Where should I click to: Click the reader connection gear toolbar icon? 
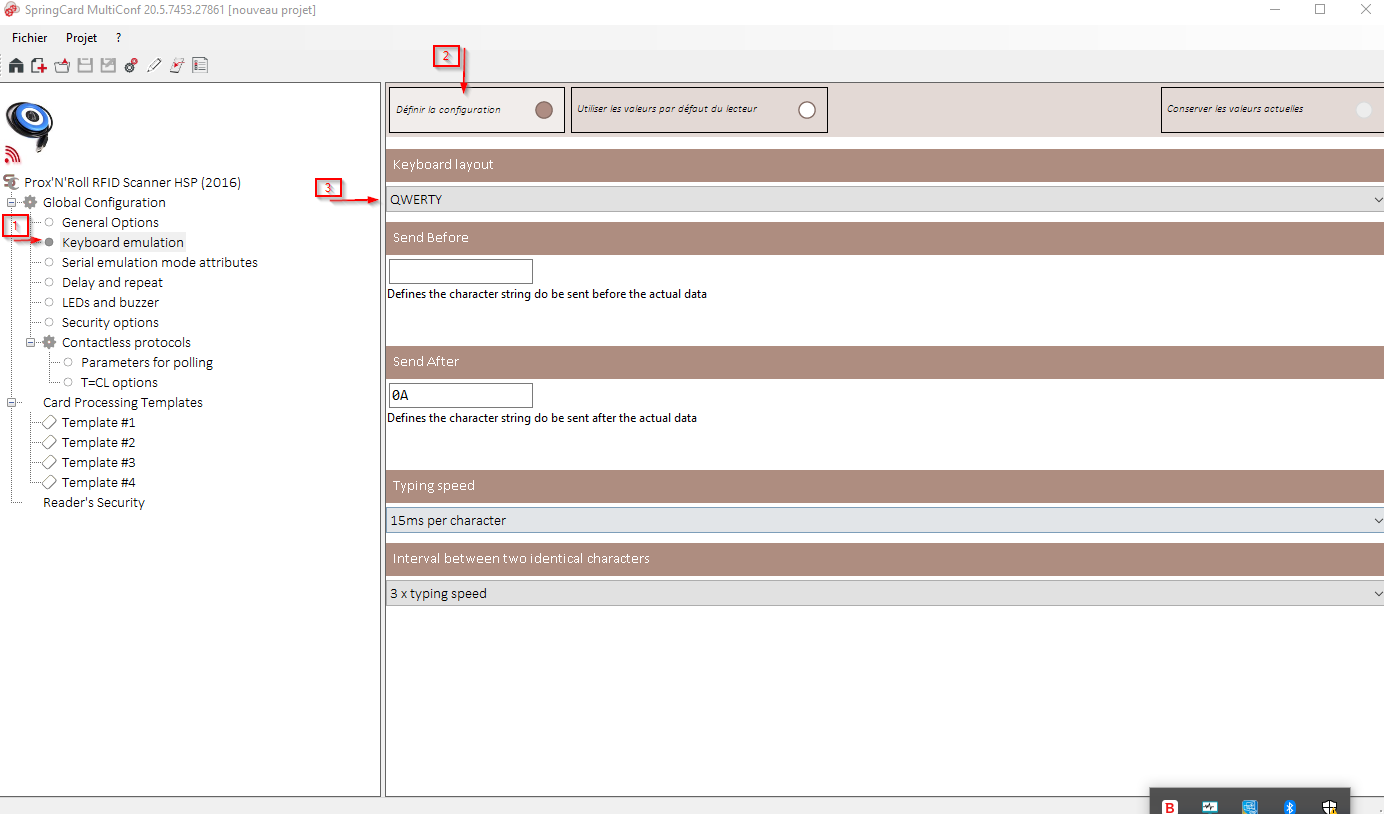tap(130, 64)
